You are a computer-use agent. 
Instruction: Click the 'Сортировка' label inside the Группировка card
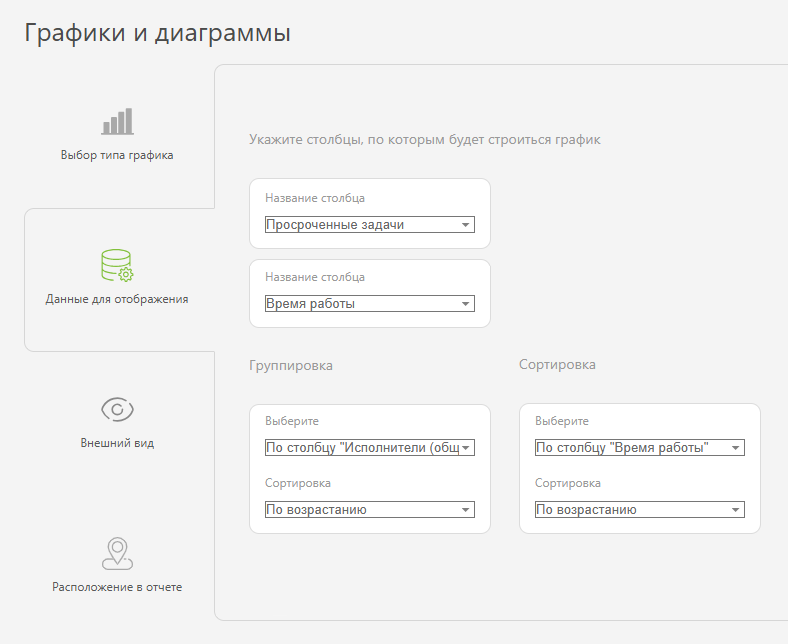pyautogui.click(x=298, y=483)
